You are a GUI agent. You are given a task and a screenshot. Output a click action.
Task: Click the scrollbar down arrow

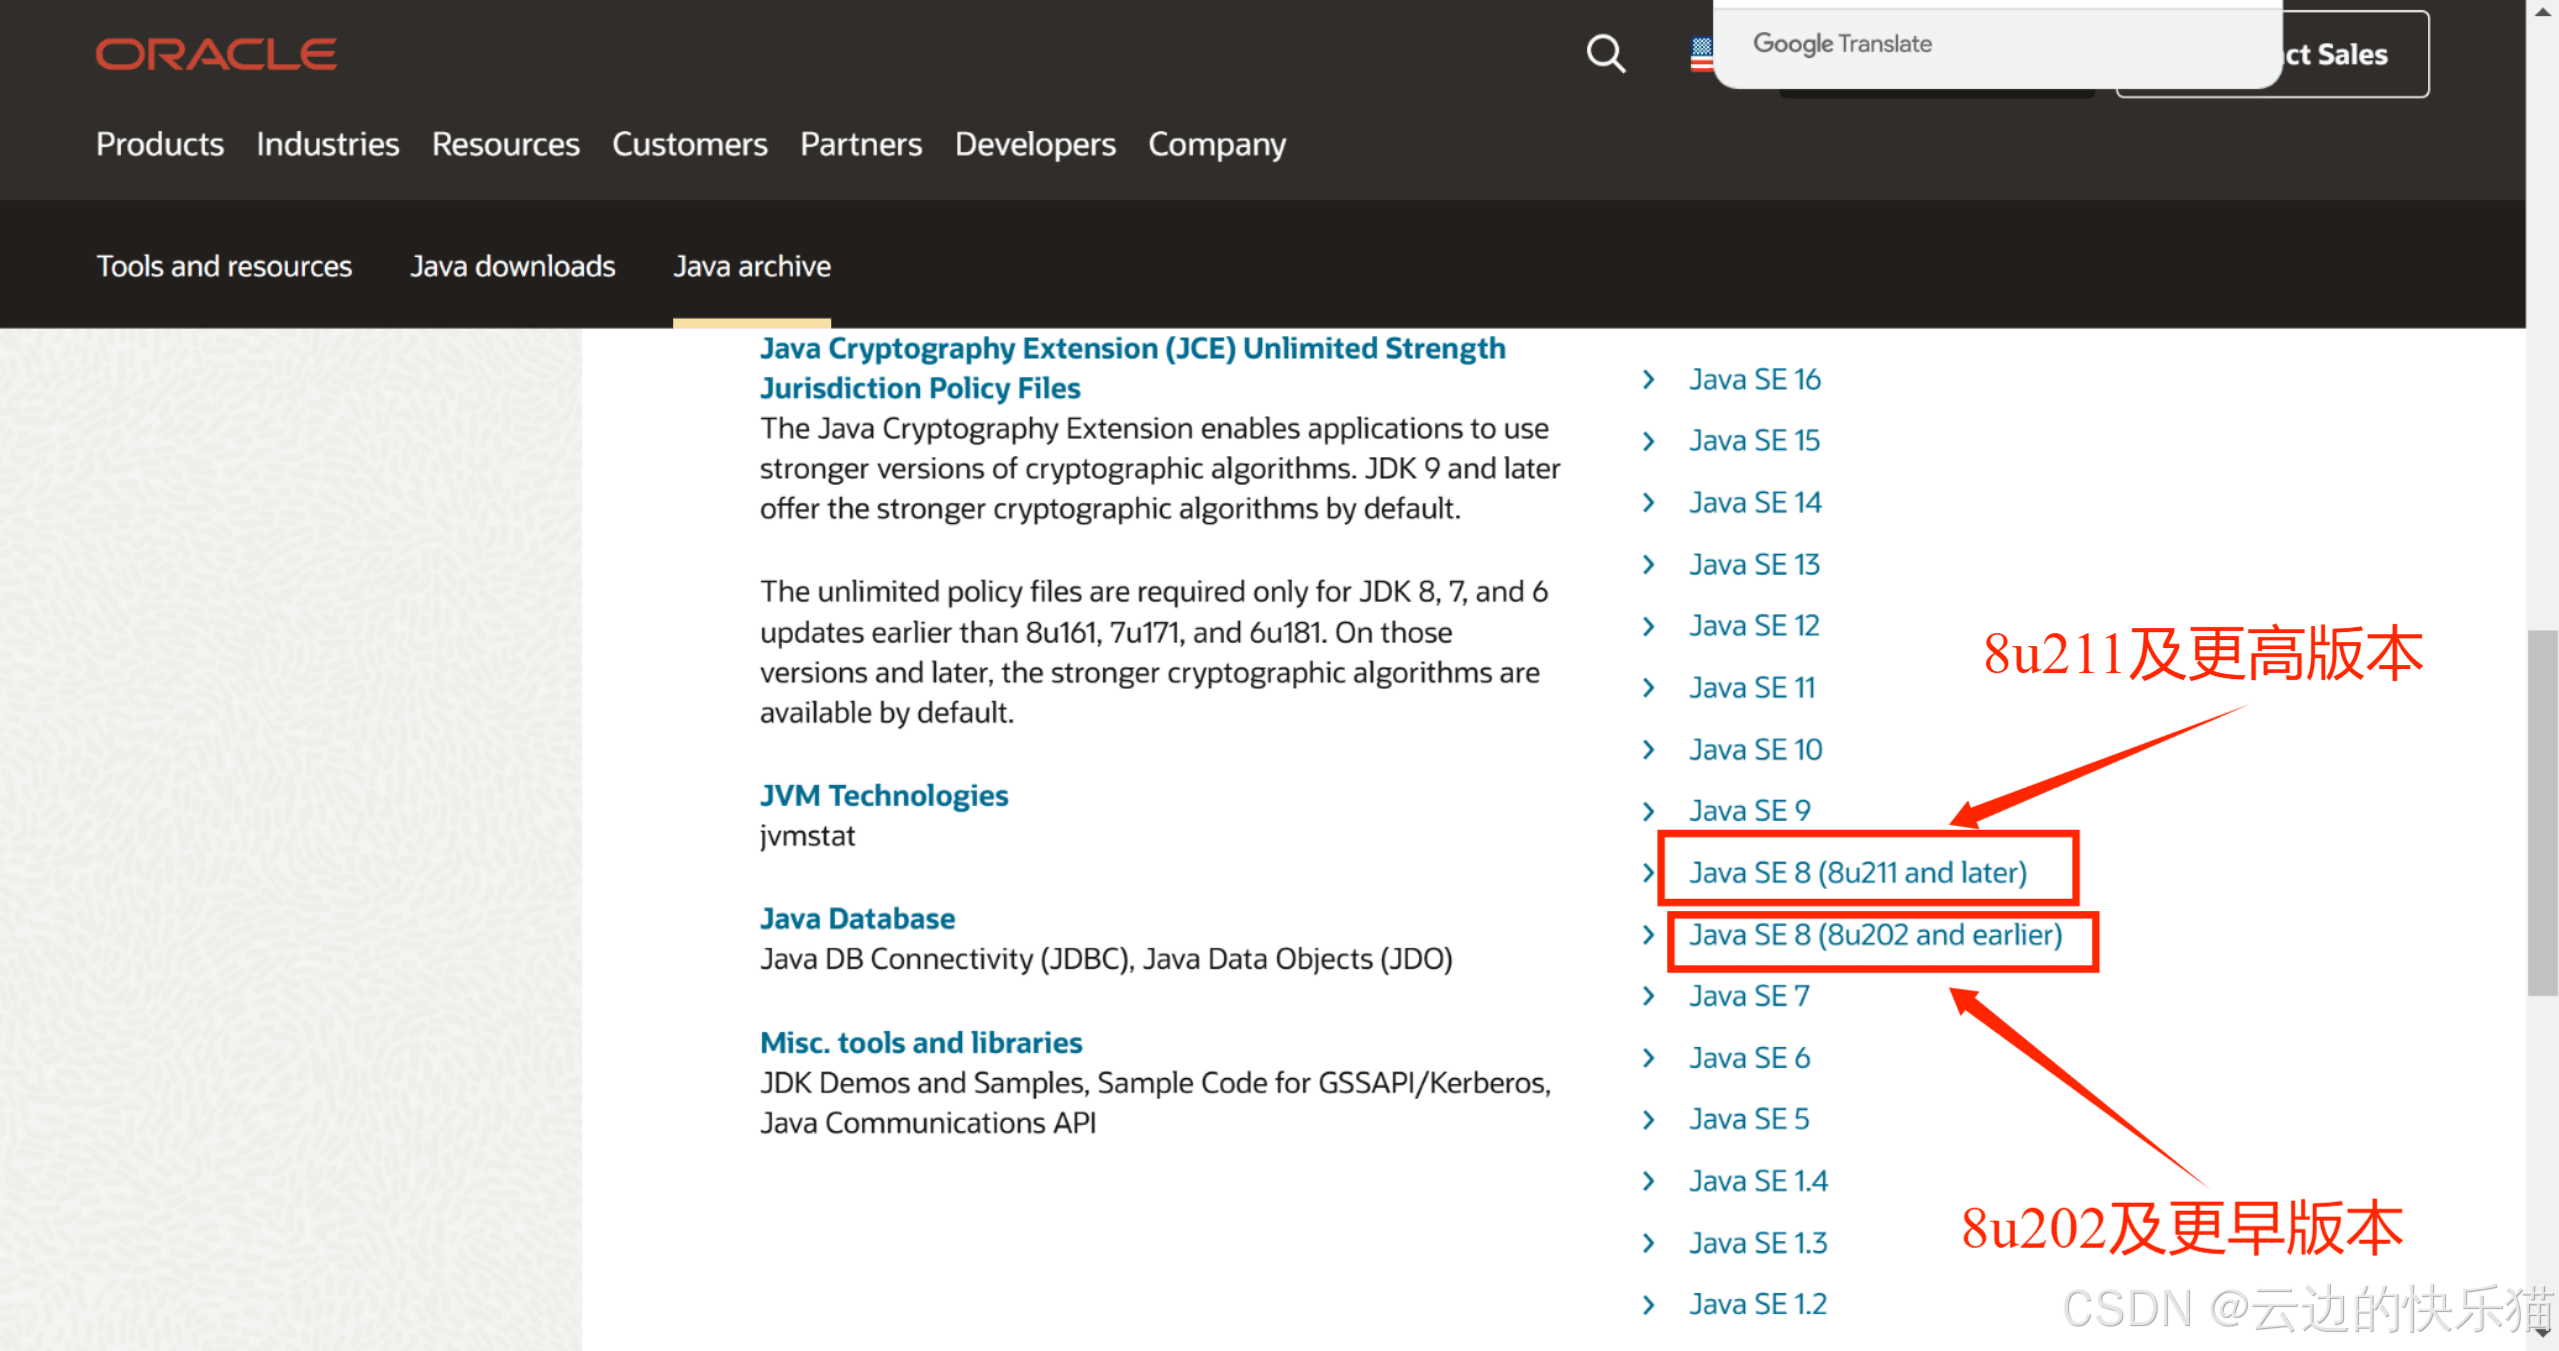point(2542,1333)
